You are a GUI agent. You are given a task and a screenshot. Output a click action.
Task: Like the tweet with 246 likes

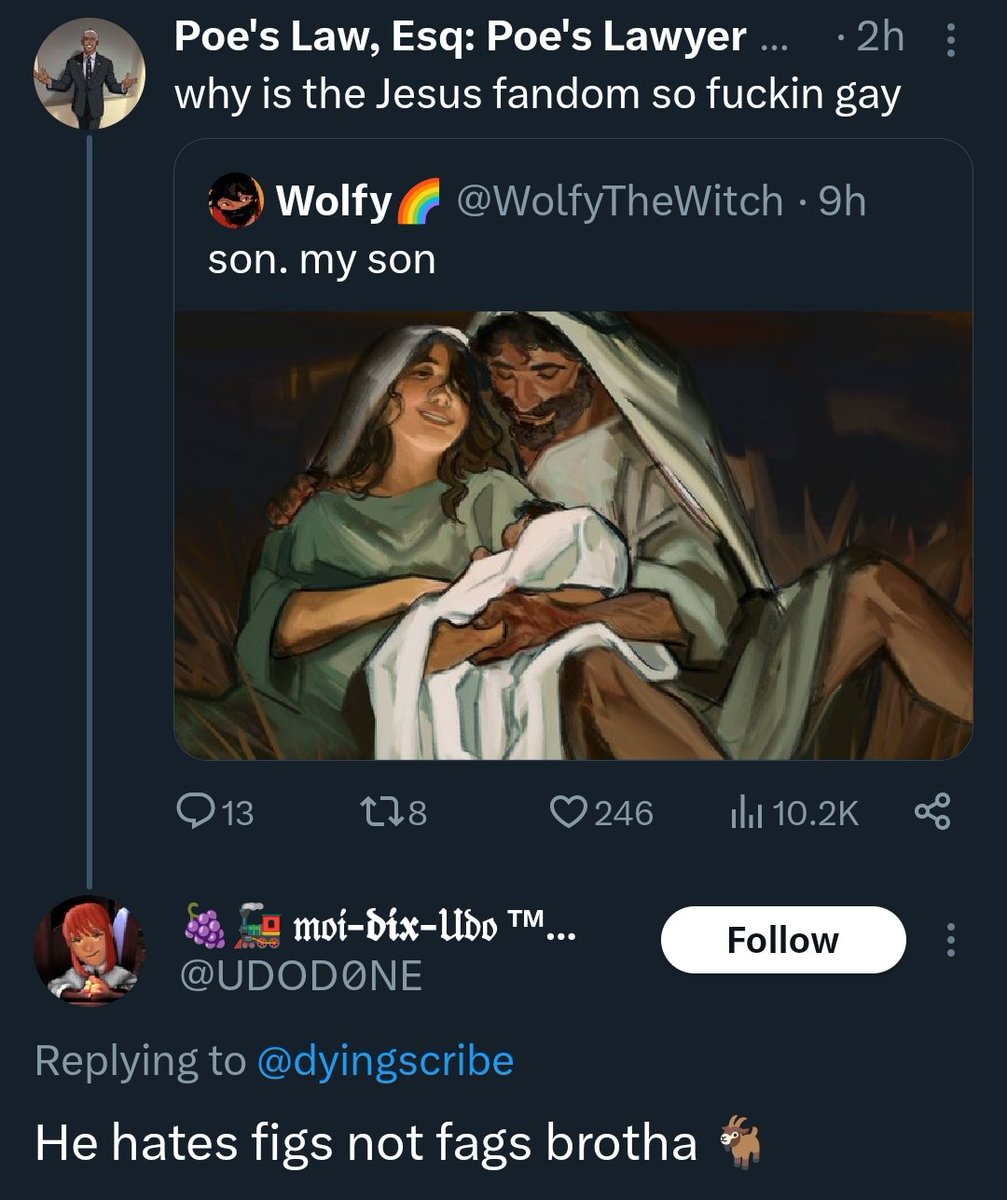click(x=570, y=812)
